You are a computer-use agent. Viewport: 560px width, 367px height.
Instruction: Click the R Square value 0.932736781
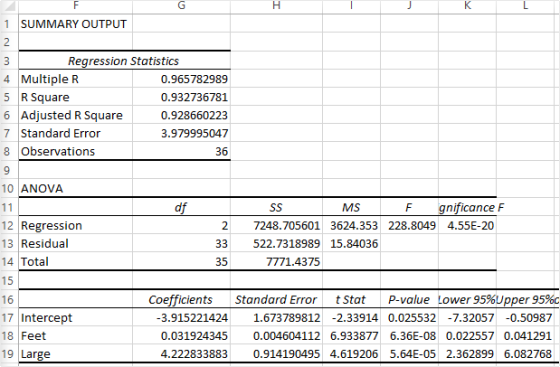tap(181, 97)
